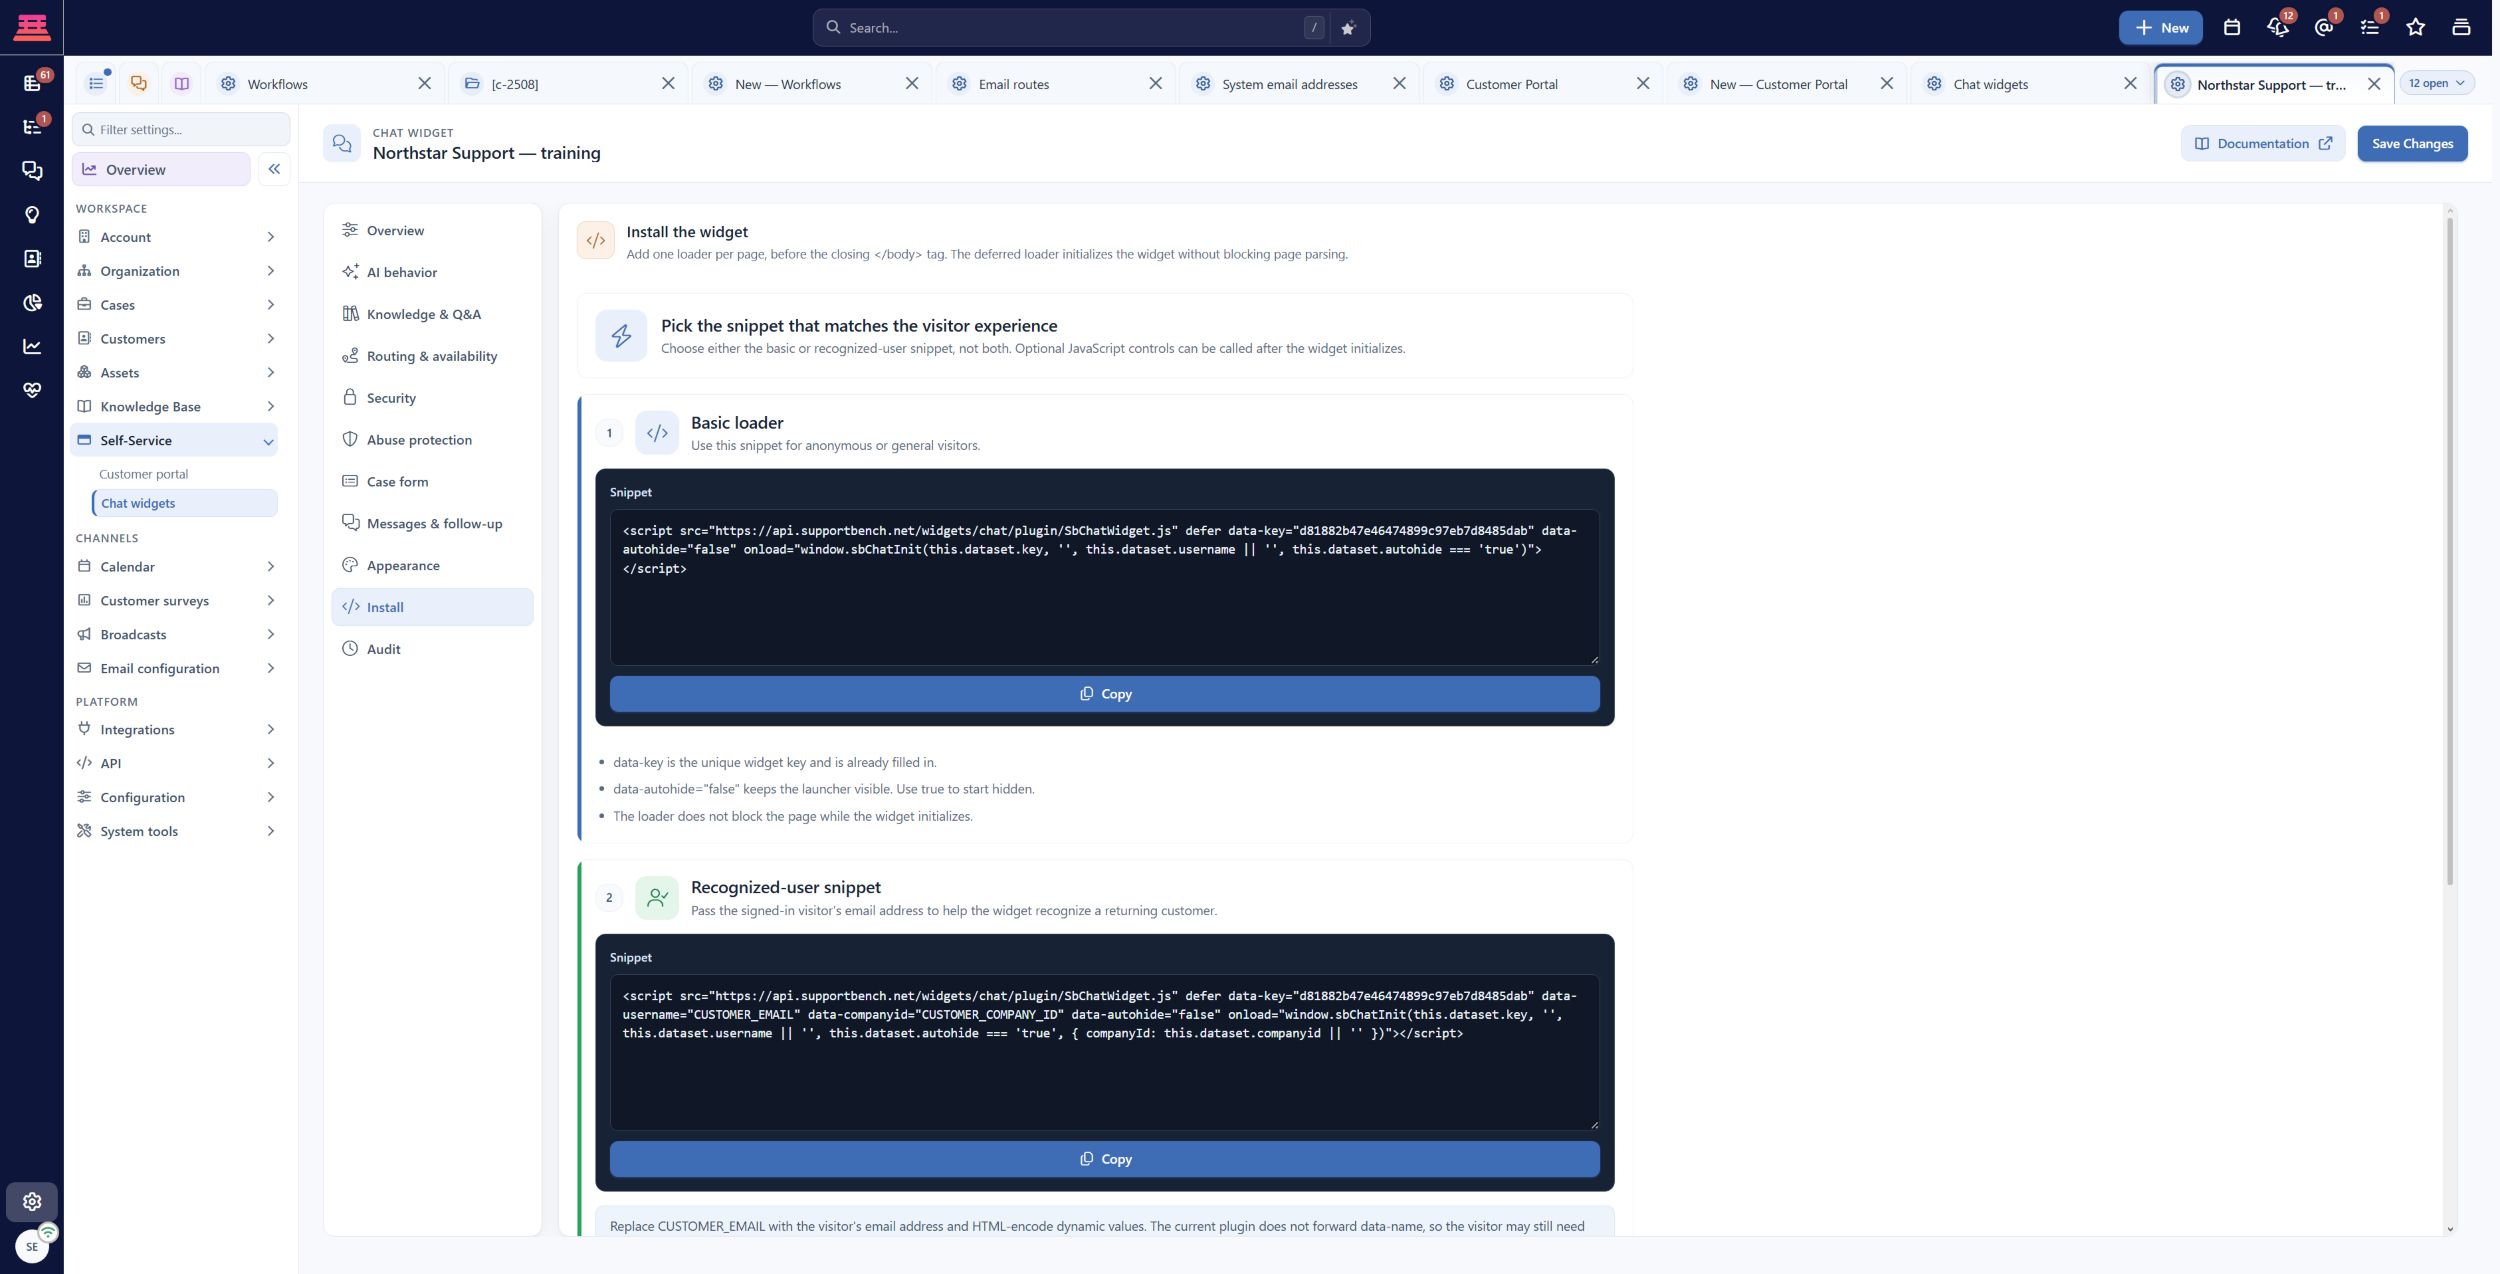Click the favorites star in top bar
The height and width of the screenshot is (1274, 2500).
click(x=2416, y=28)
